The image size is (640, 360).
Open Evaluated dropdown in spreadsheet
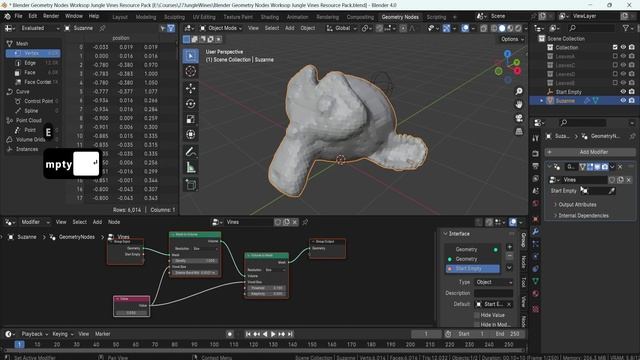(x=39, y=28)
